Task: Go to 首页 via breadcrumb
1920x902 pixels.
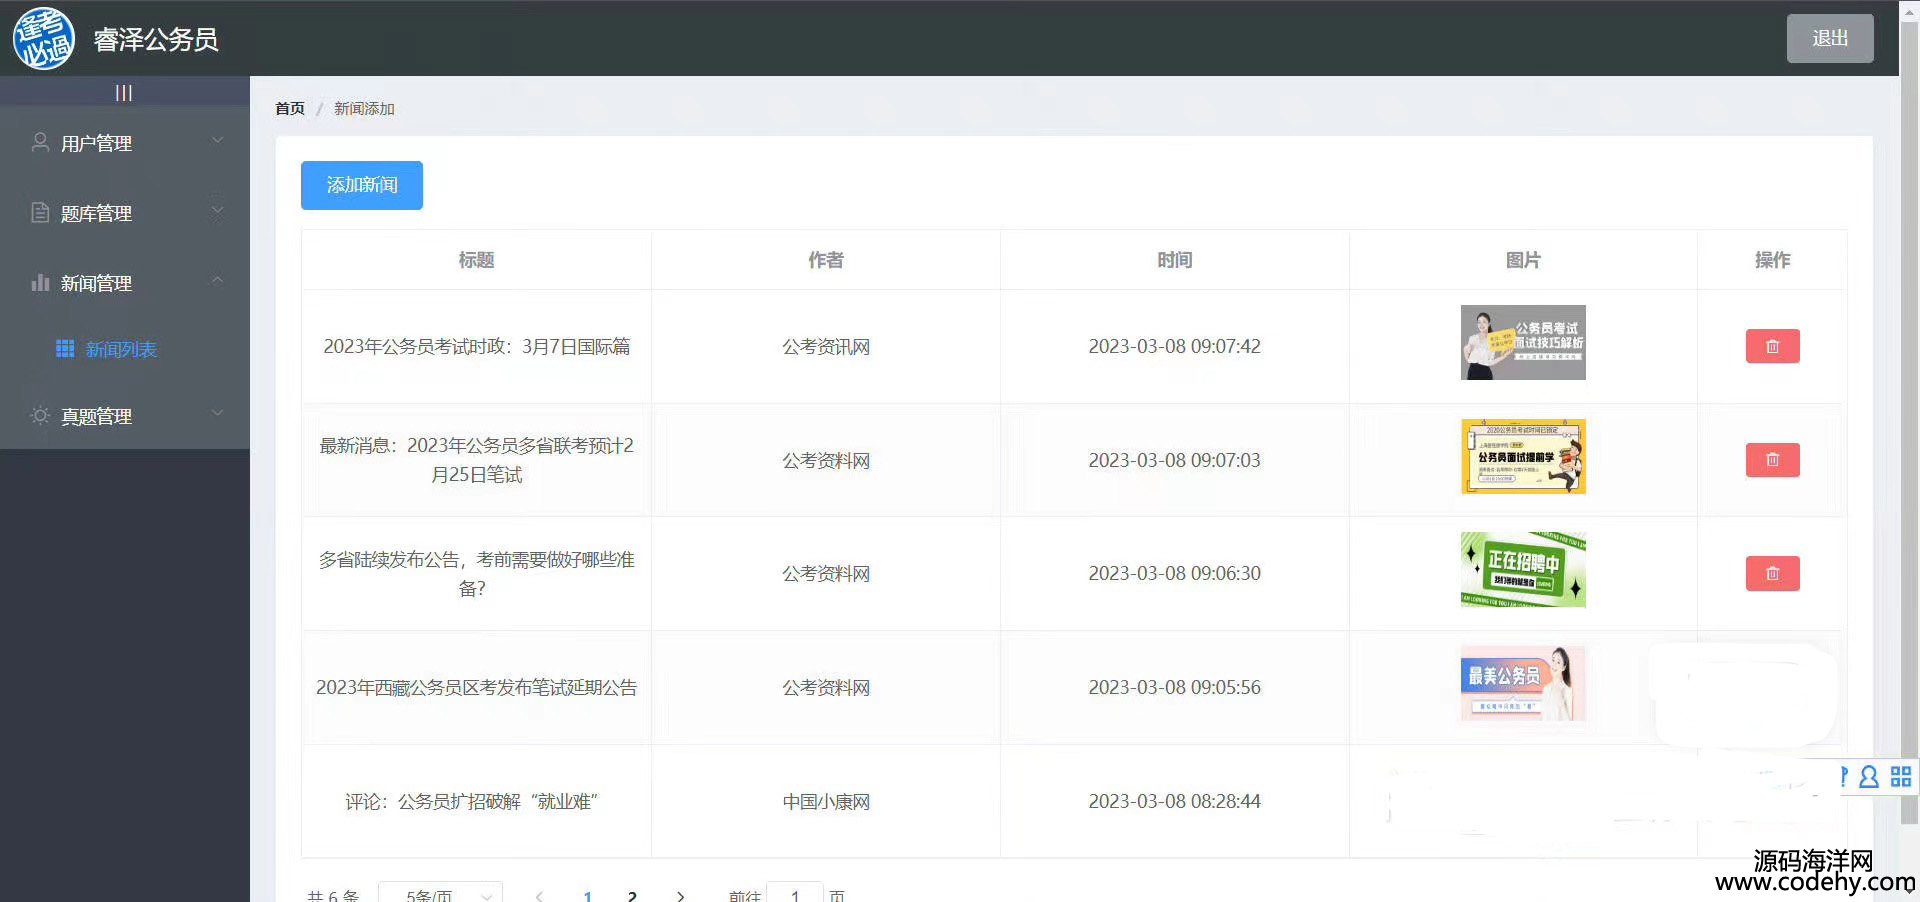Action: click(x=290, y=108)
